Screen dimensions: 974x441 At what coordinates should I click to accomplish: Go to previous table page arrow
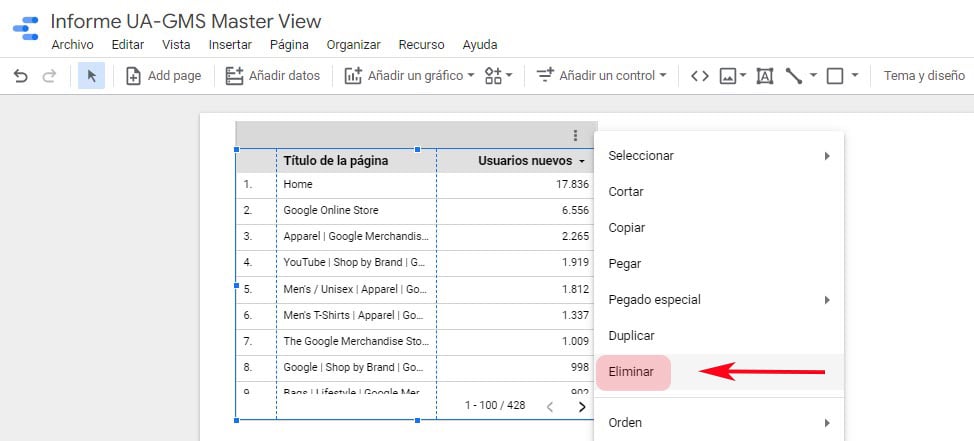tap(550, 407)
